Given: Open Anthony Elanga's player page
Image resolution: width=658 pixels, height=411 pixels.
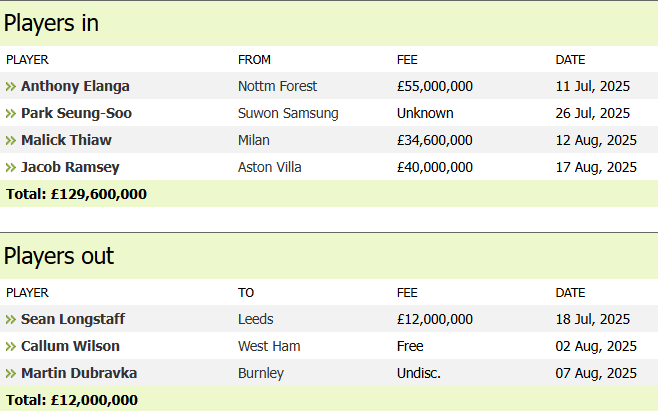Looking at the screenshot, I should [75, 86].
